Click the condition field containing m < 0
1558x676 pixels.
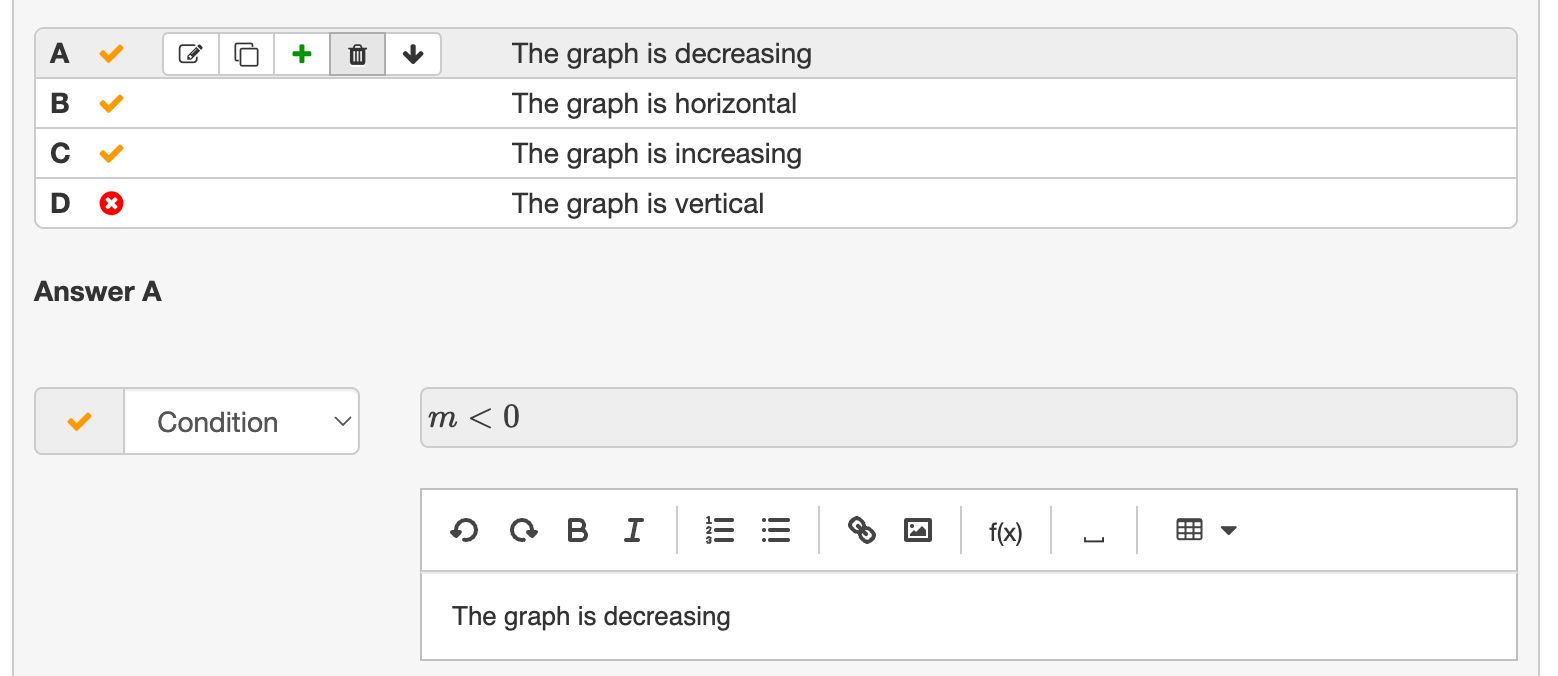point(968,418)
